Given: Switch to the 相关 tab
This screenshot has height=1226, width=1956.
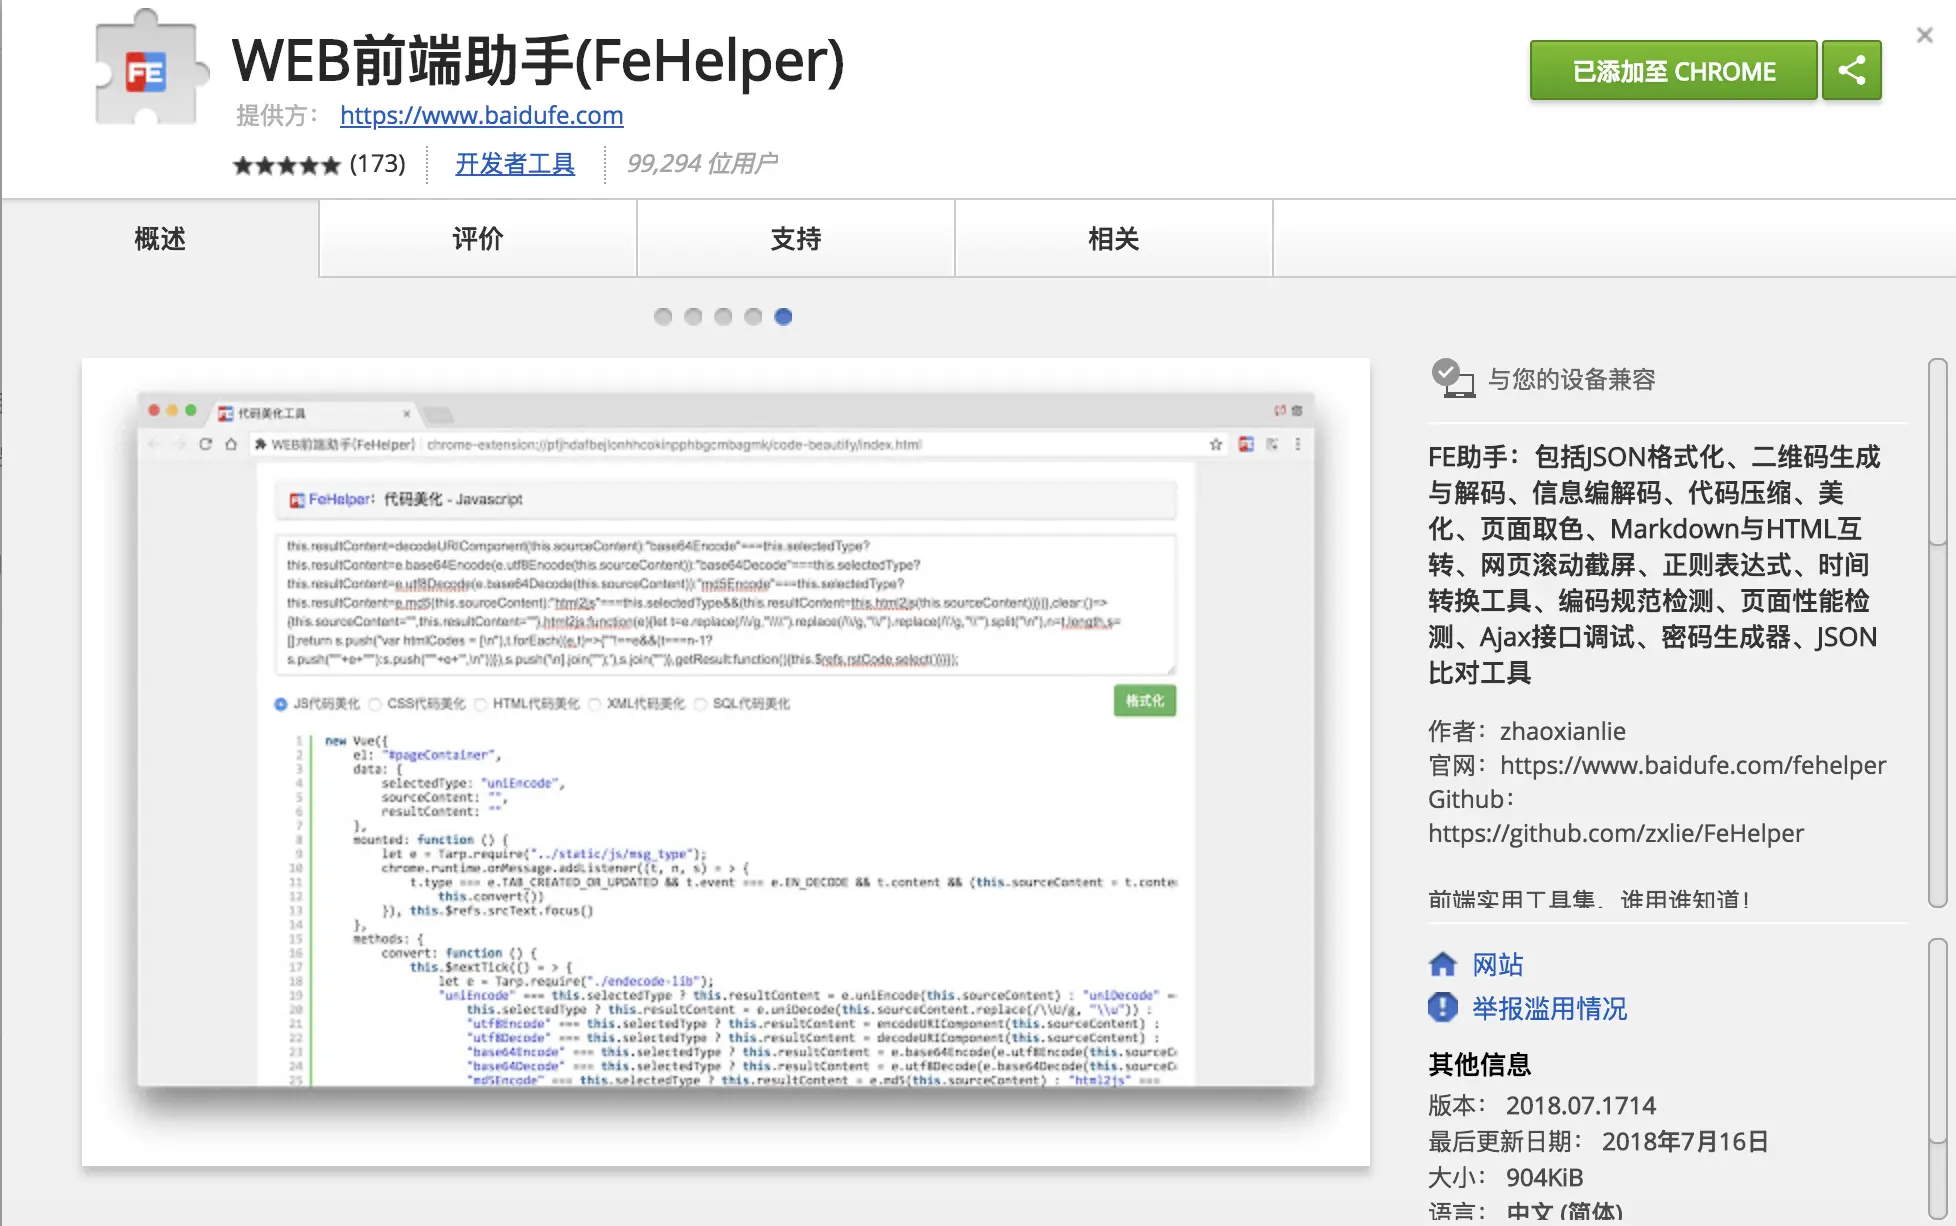Looking at the screenshot, I should point(1113,239).
